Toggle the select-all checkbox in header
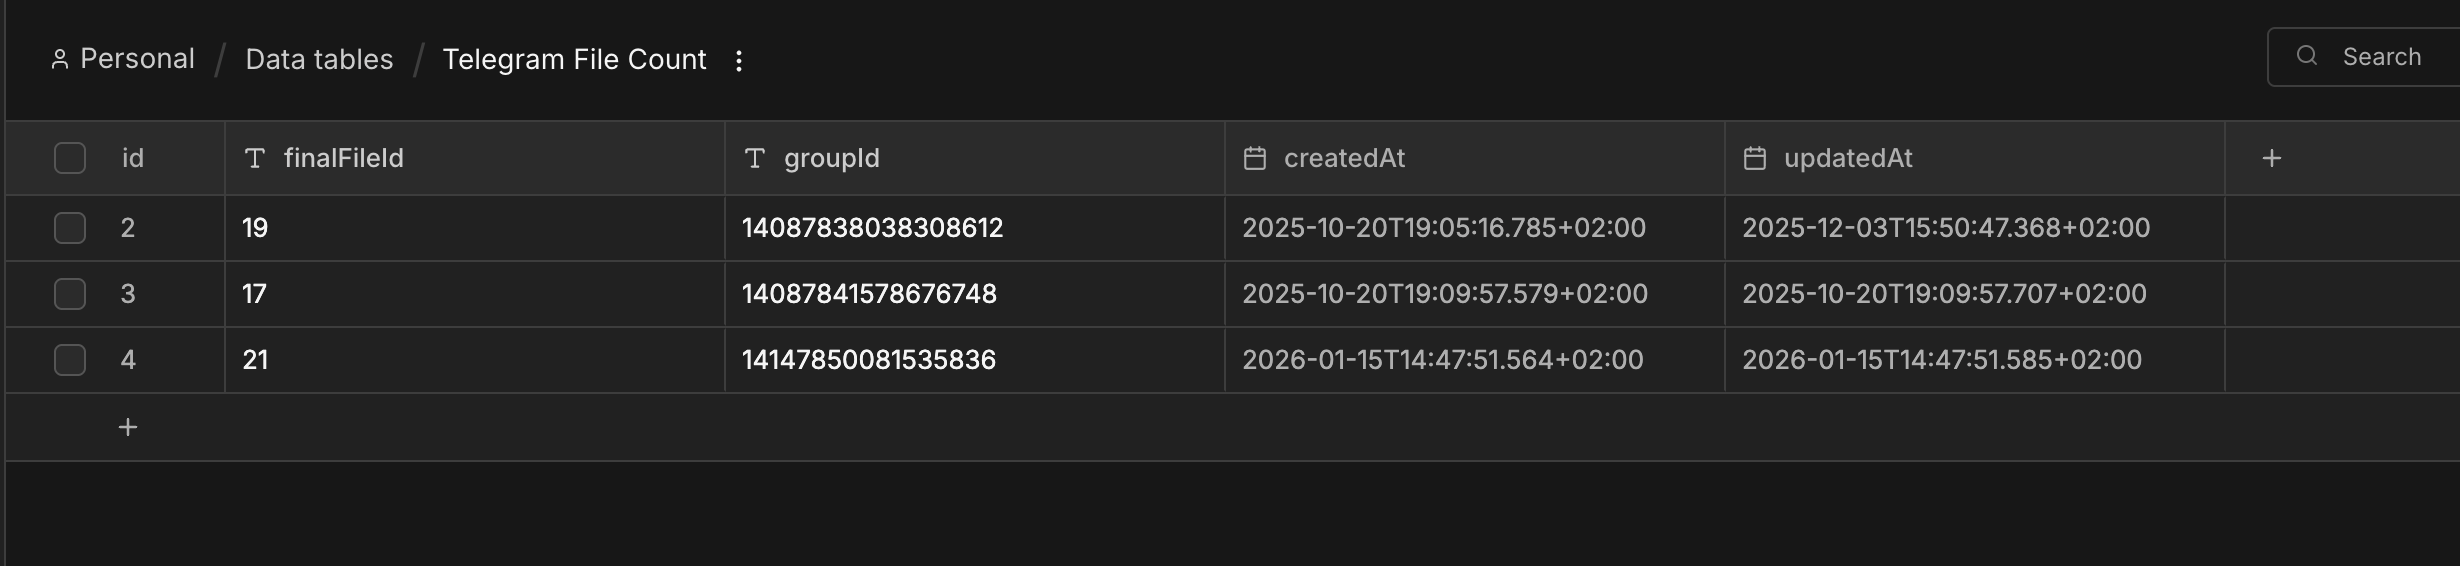The width and height of the screenshot is (2460, 566). (x=70, y=158)
